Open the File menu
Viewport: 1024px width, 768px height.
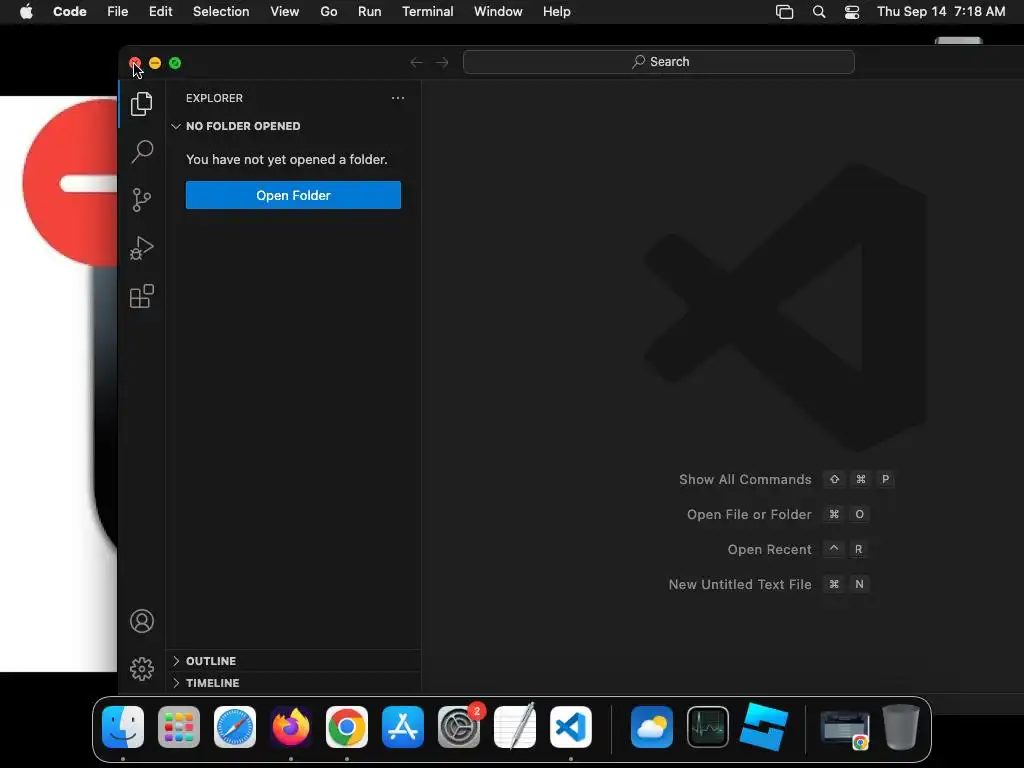click(118, 12)
